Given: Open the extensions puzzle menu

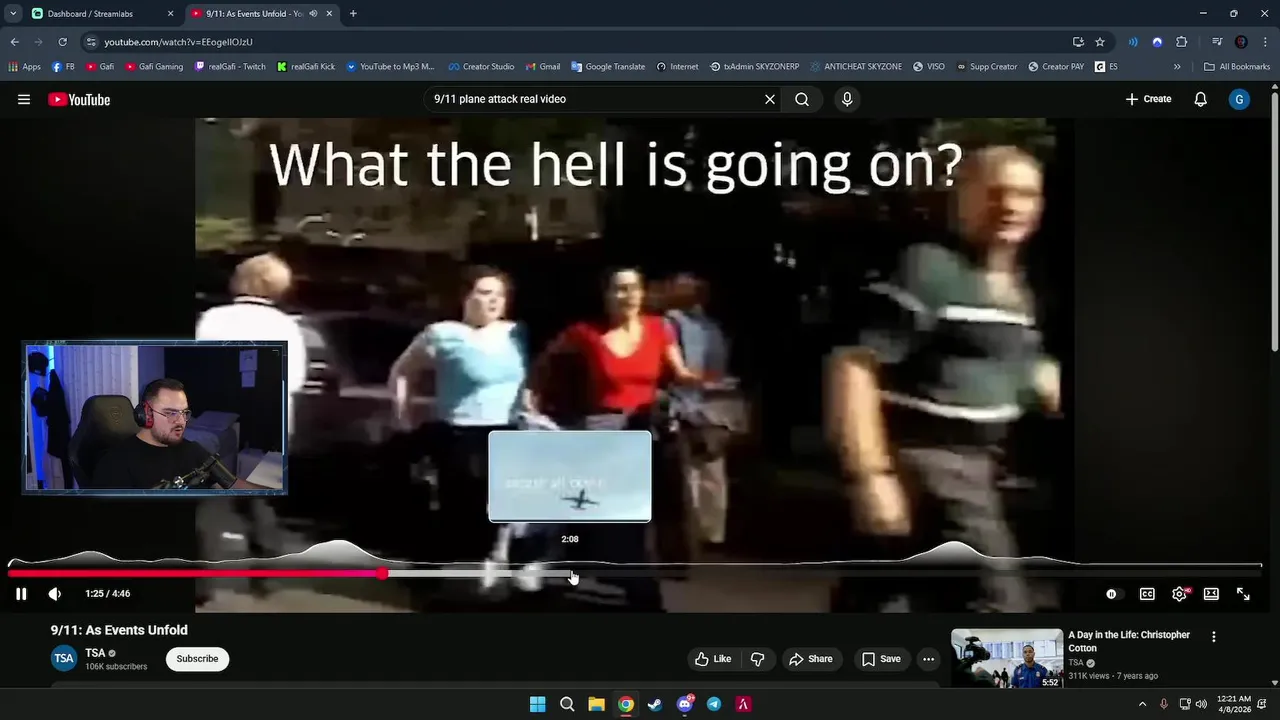Looking at the screenshot, I should pyautogui.click(x=1182, y=42).
